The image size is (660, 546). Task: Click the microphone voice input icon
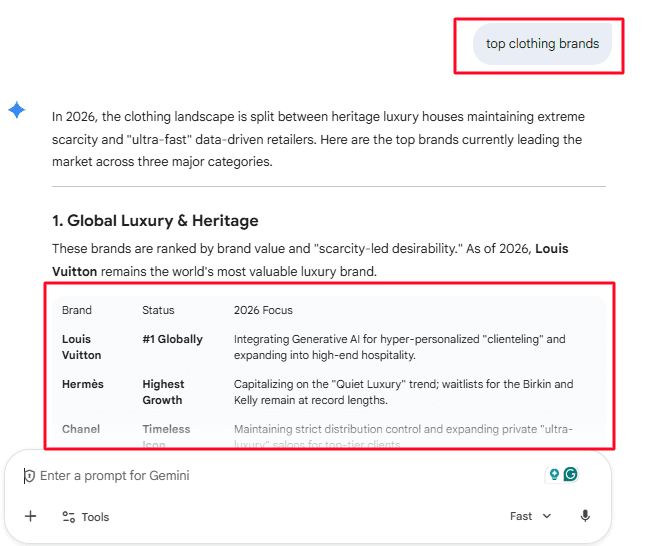585,516
